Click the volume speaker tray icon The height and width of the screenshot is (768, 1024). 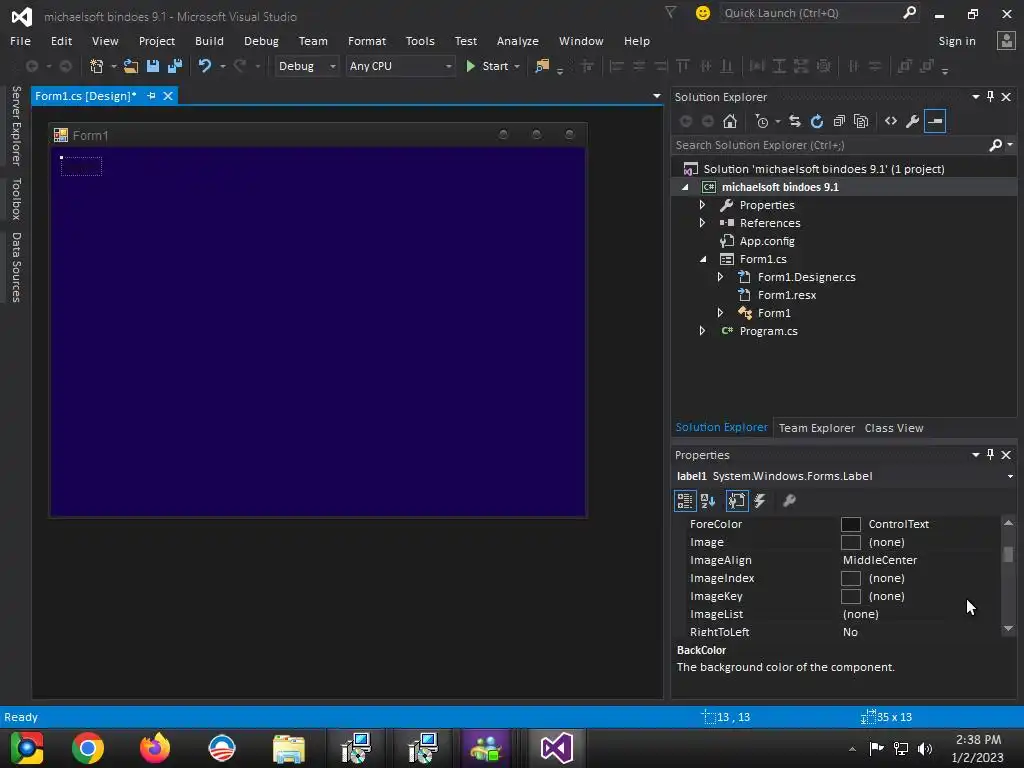click(x=925, y=748)
